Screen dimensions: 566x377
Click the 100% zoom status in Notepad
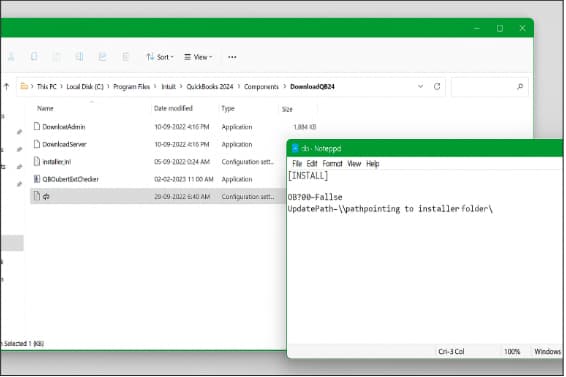(x=512, y=352)
